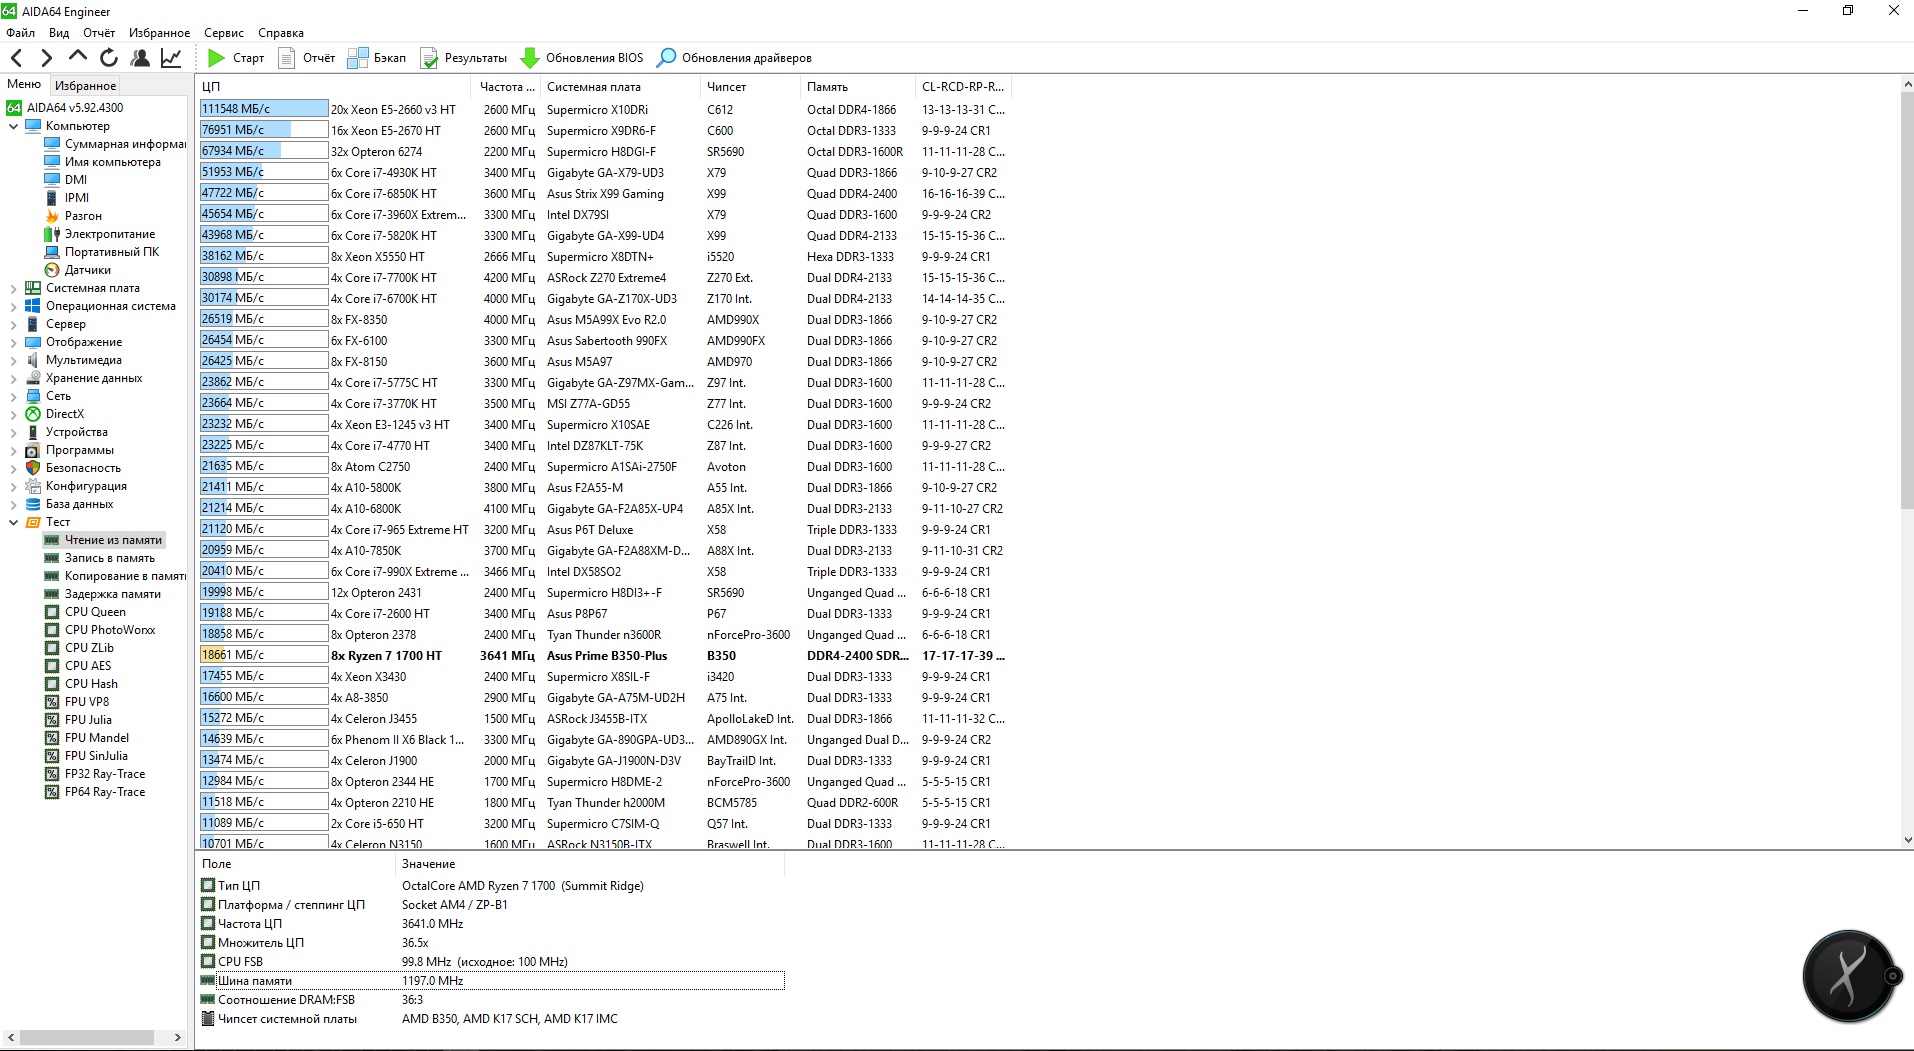Image resolution: width=1914 pixels, height=1051 pixels.
Task: Select the 20x Xeon E5-2660 v3 HT row
Action: (x=604, y=110)
